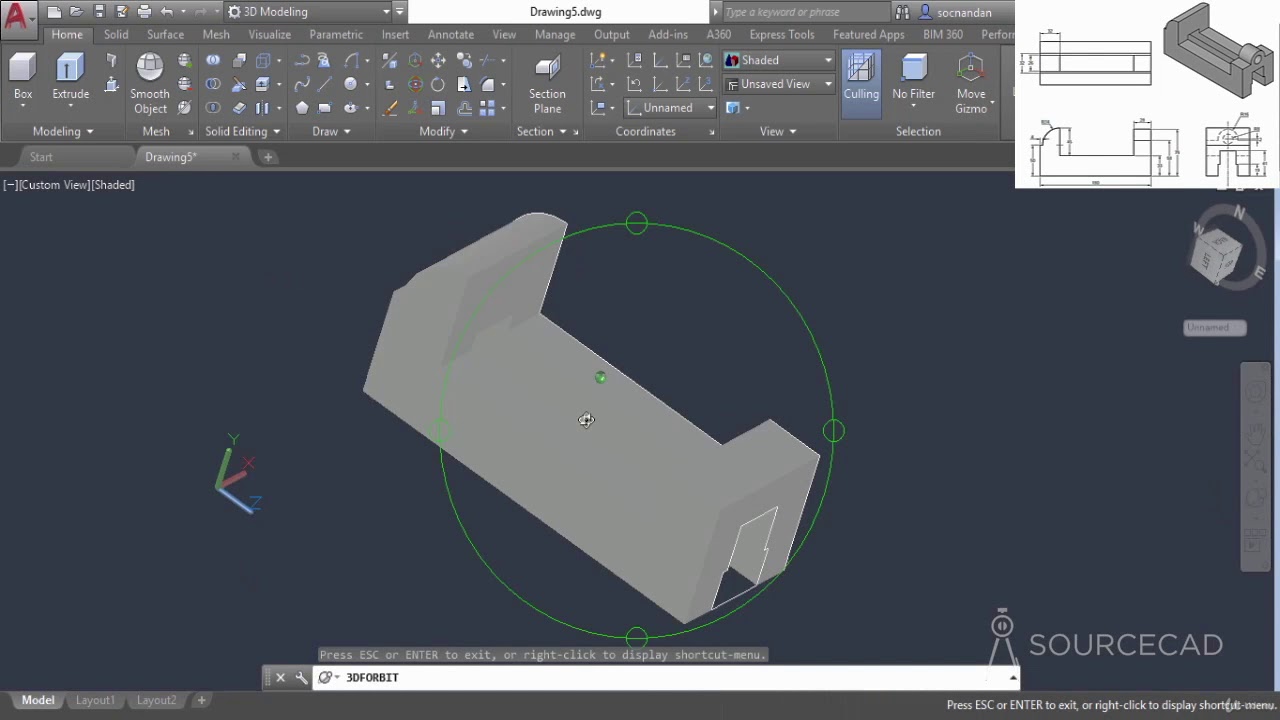Activate the Extrude tool
Screen dimensions: 1280x720
[x=70, y=78]
